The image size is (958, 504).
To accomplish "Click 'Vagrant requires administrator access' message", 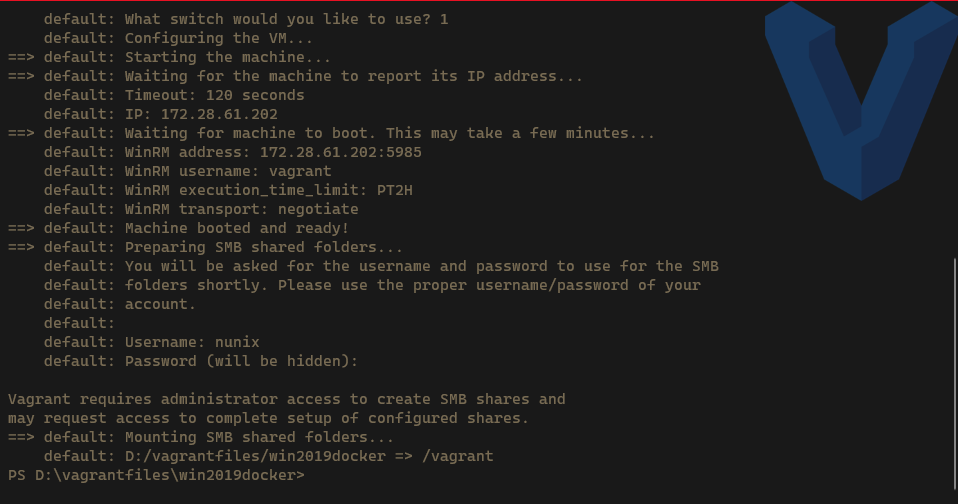I will coord(286,399).
